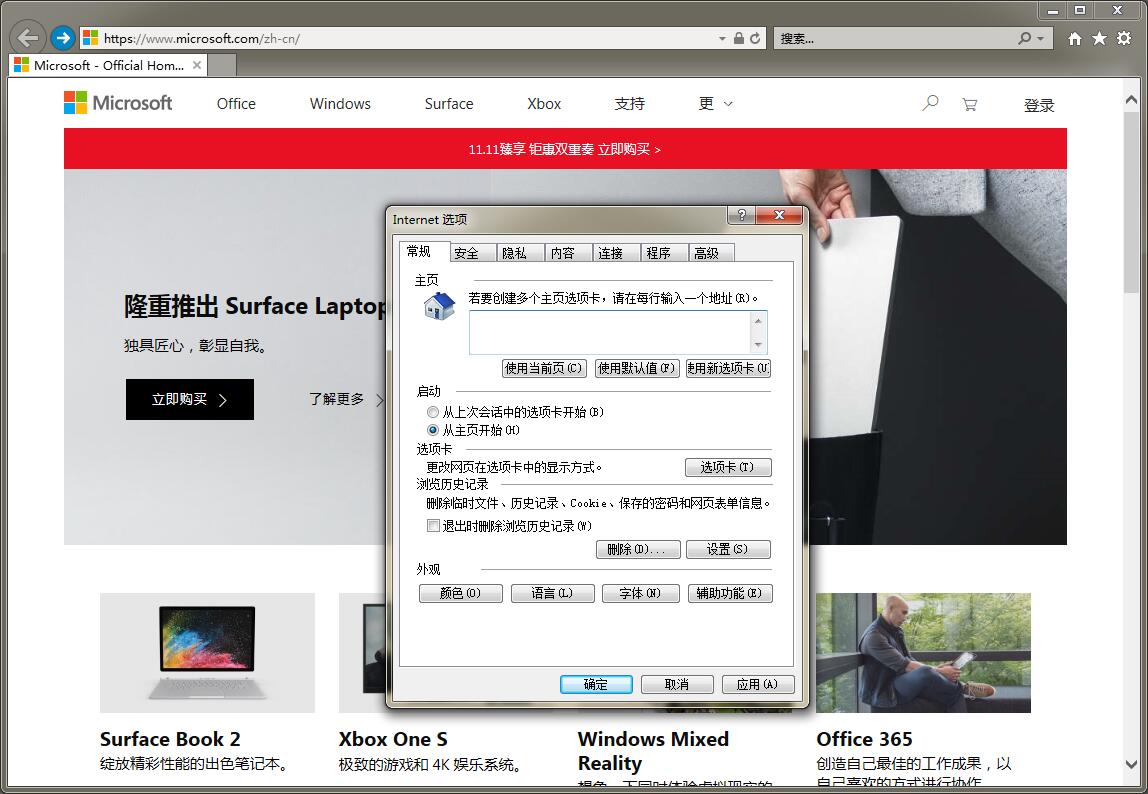Click the magnifier icon in browser search box
Image resolution: width=1148 pixels, height=794 pixels.
1024,38
